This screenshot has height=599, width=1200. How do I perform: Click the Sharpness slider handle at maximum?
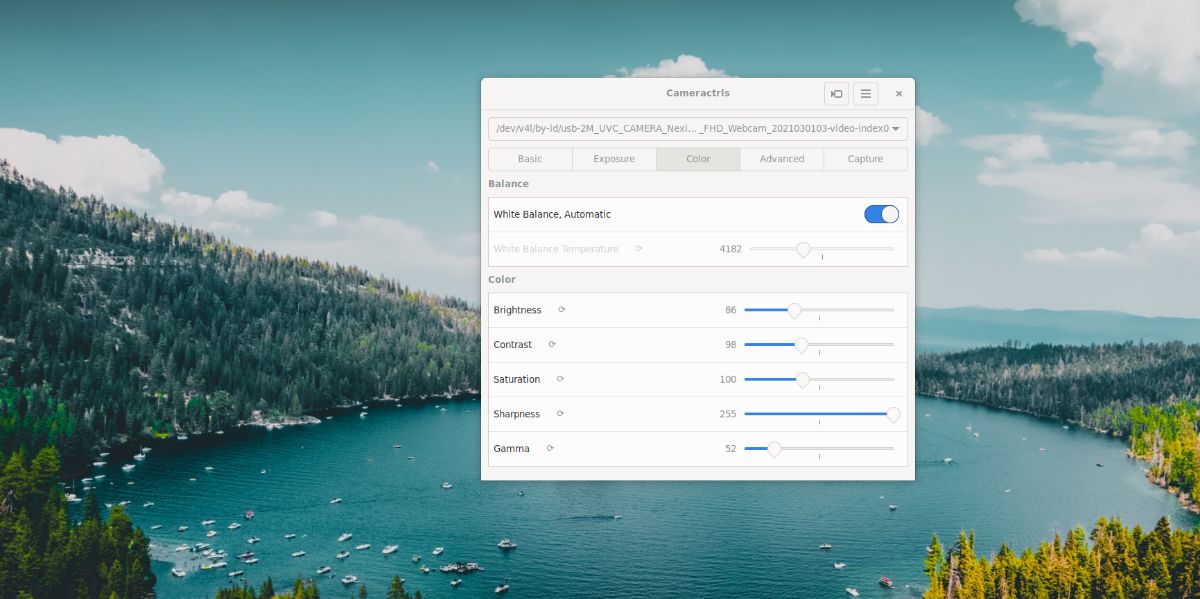893,414
